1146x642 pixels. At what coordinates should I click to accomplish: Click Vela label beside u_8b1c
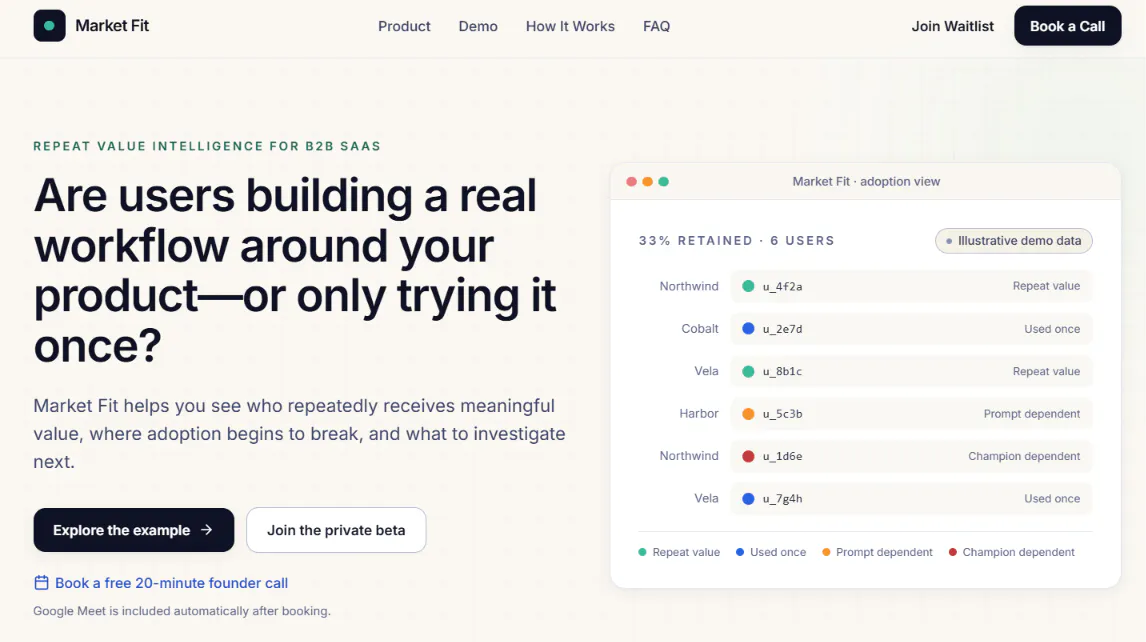[x=706, y=371]
